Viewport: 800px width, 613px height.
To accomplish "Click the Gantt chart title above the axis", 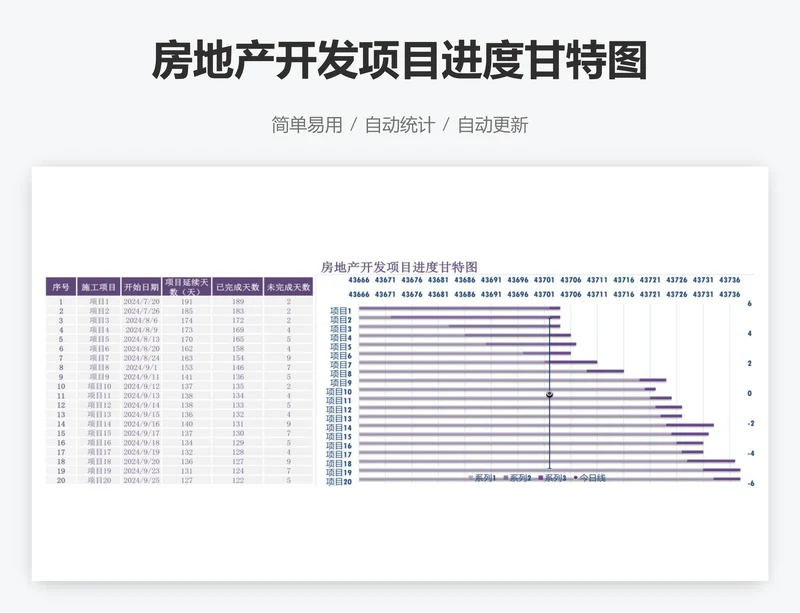I will pyautogui.click(x=399, y=267).
